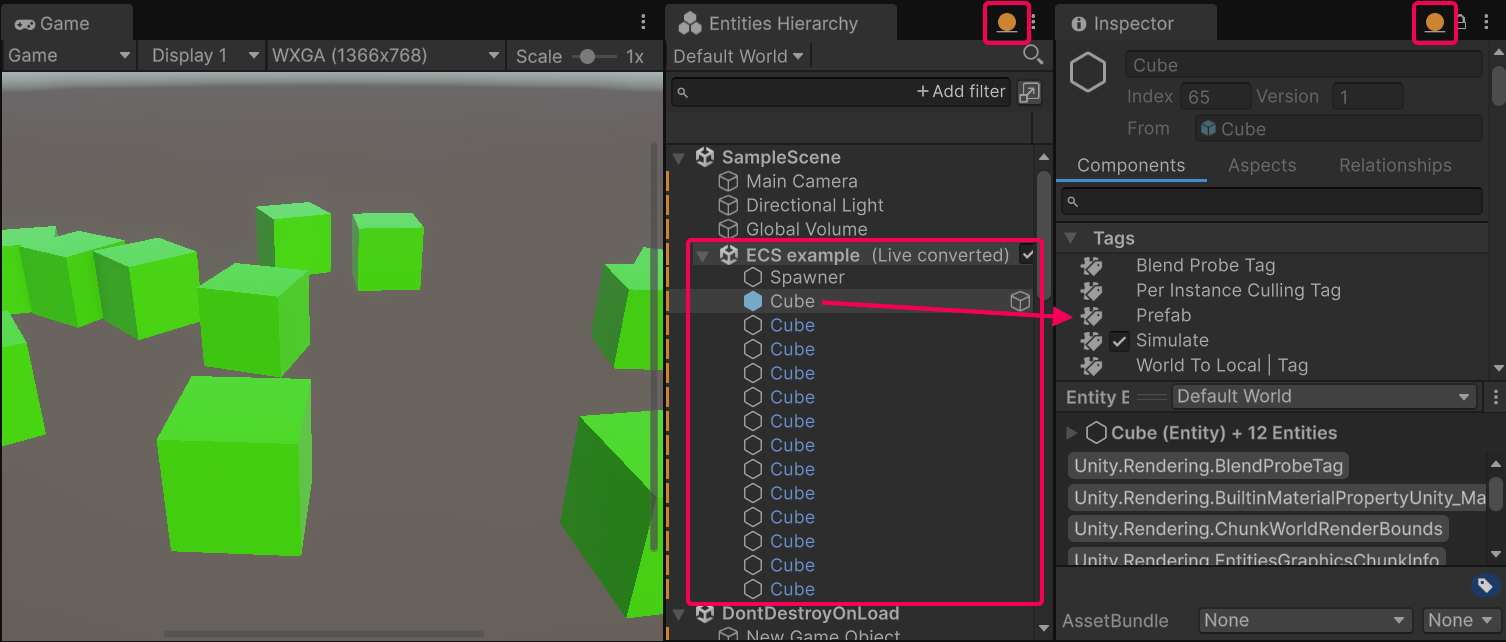
Task: Click the orange data mode icon on Inspector
Action: point(1434,22)
